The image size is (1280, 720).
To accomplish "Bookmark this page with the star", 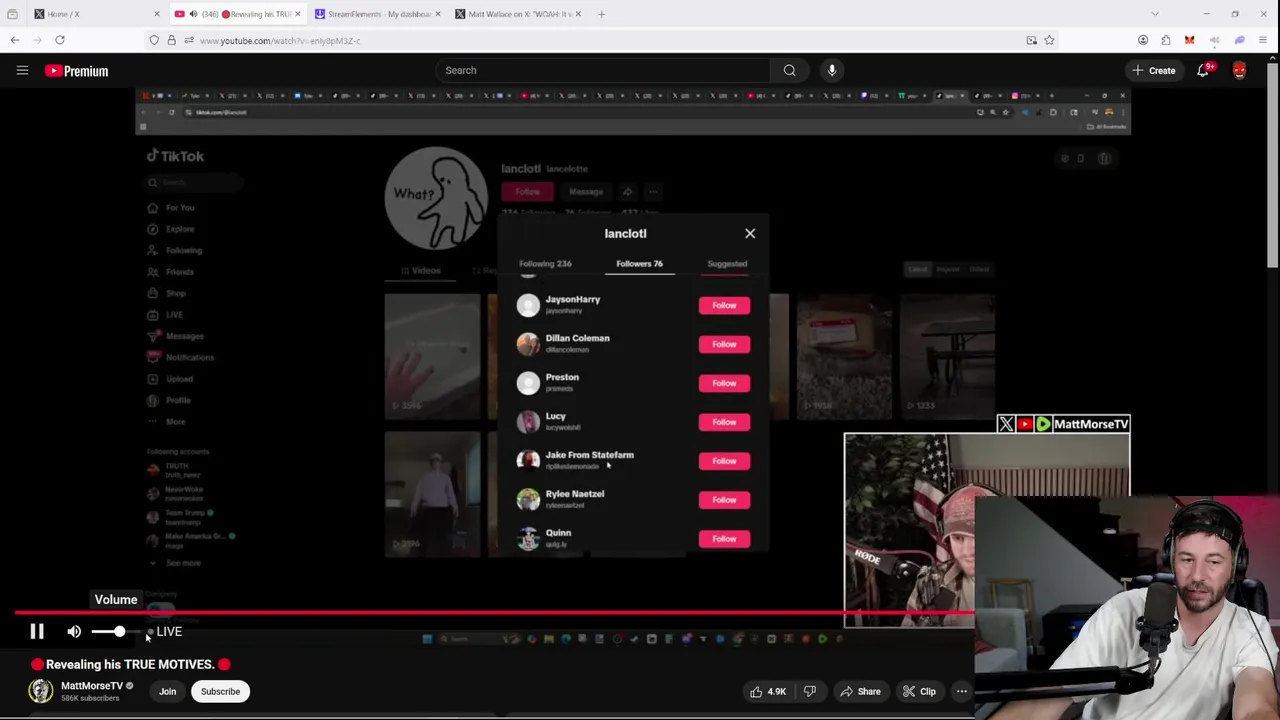I will point(1049,40).
